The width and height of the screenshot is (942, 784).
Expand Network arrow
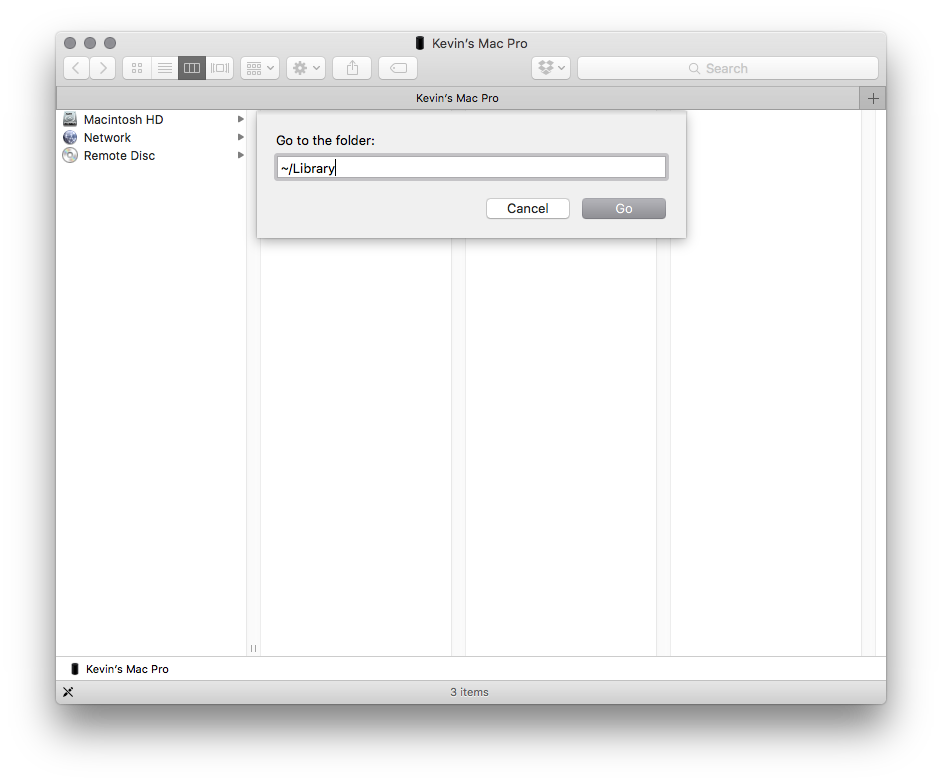tap(240, 137)
